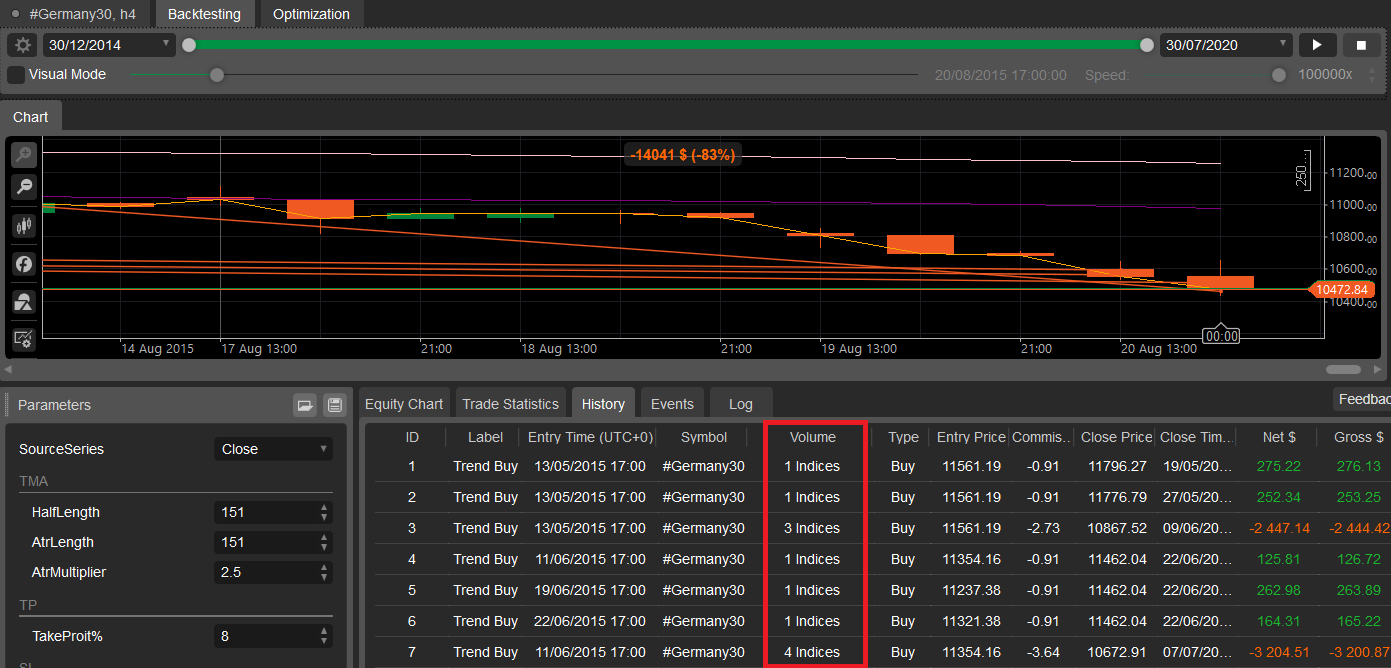This screenshot has height=668, width=1391.
Task: Open backtesting settings gear icon
Action: (23, 45)
